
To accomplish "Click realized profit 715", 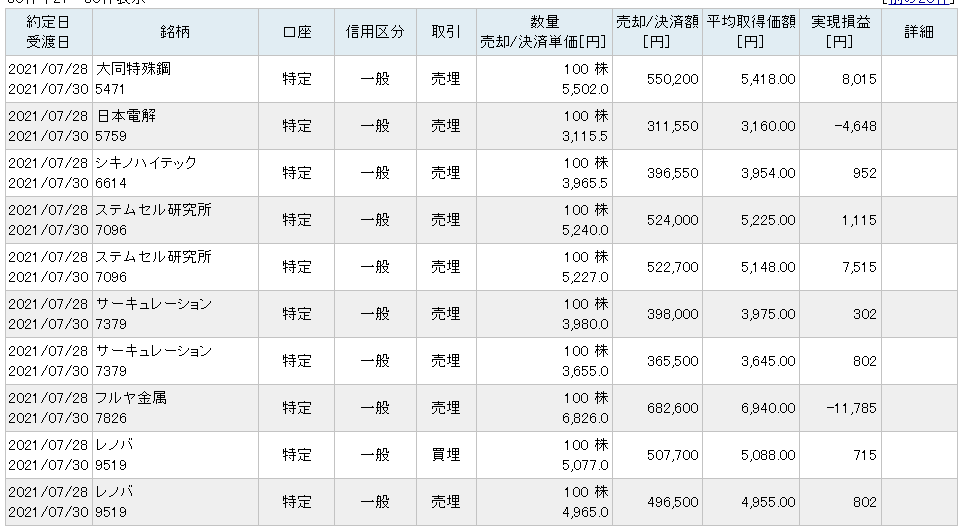I will (864, 455).
